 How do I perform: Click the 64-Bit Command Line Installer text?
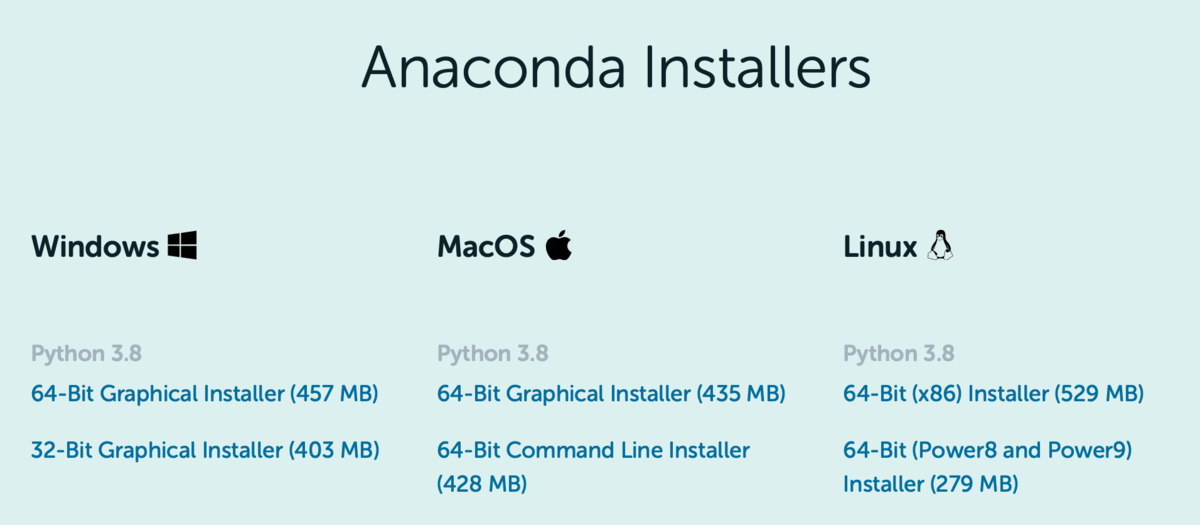click(x=593, y=450)
